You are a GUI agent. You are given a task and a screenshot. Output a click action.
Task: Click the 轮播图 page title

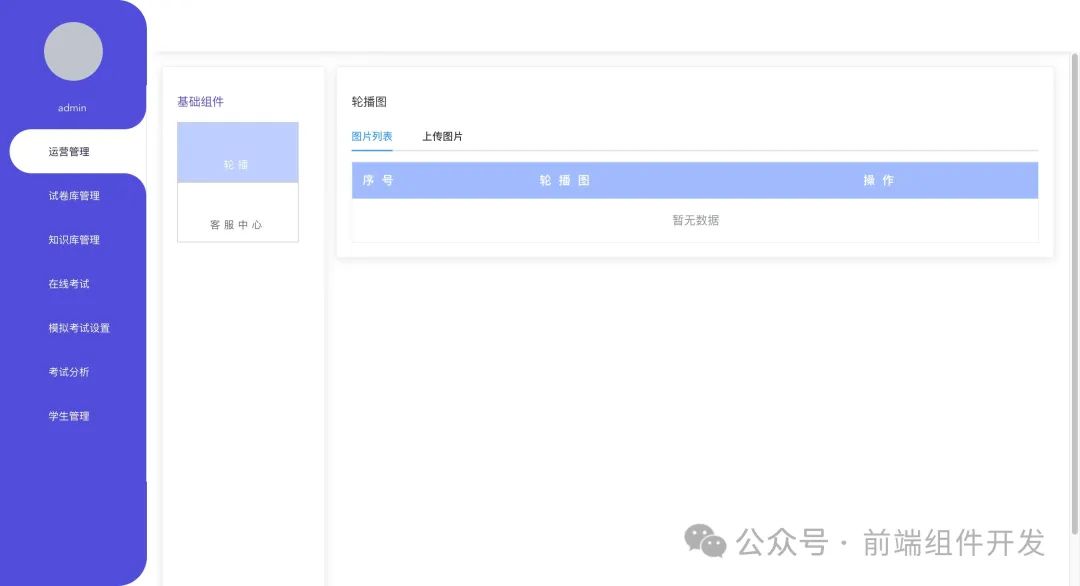(369, 100)
